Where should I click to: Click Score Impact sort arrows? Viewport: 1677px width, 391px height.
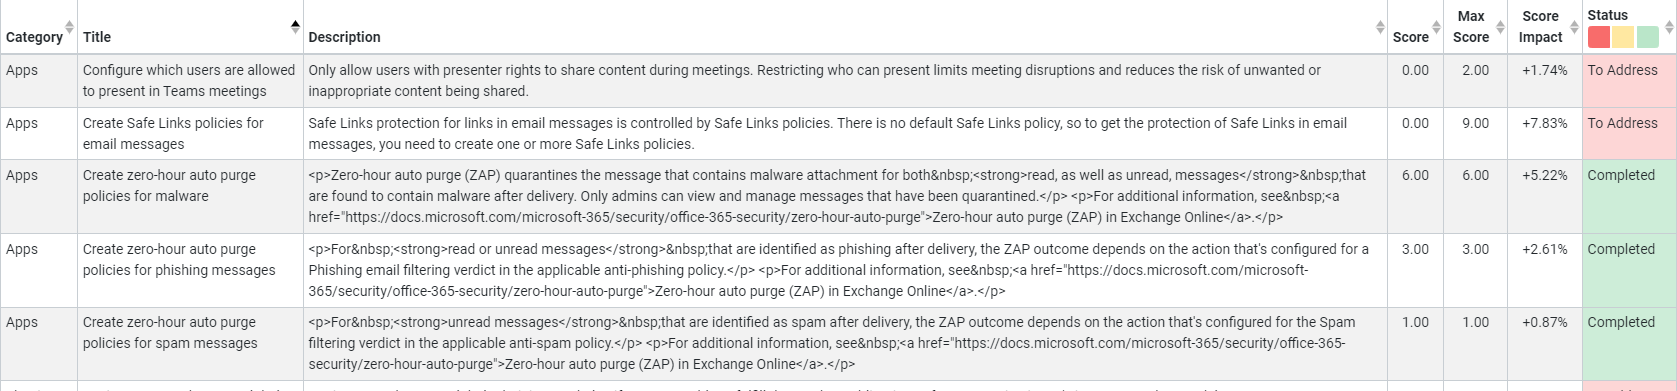[1574, 27]
